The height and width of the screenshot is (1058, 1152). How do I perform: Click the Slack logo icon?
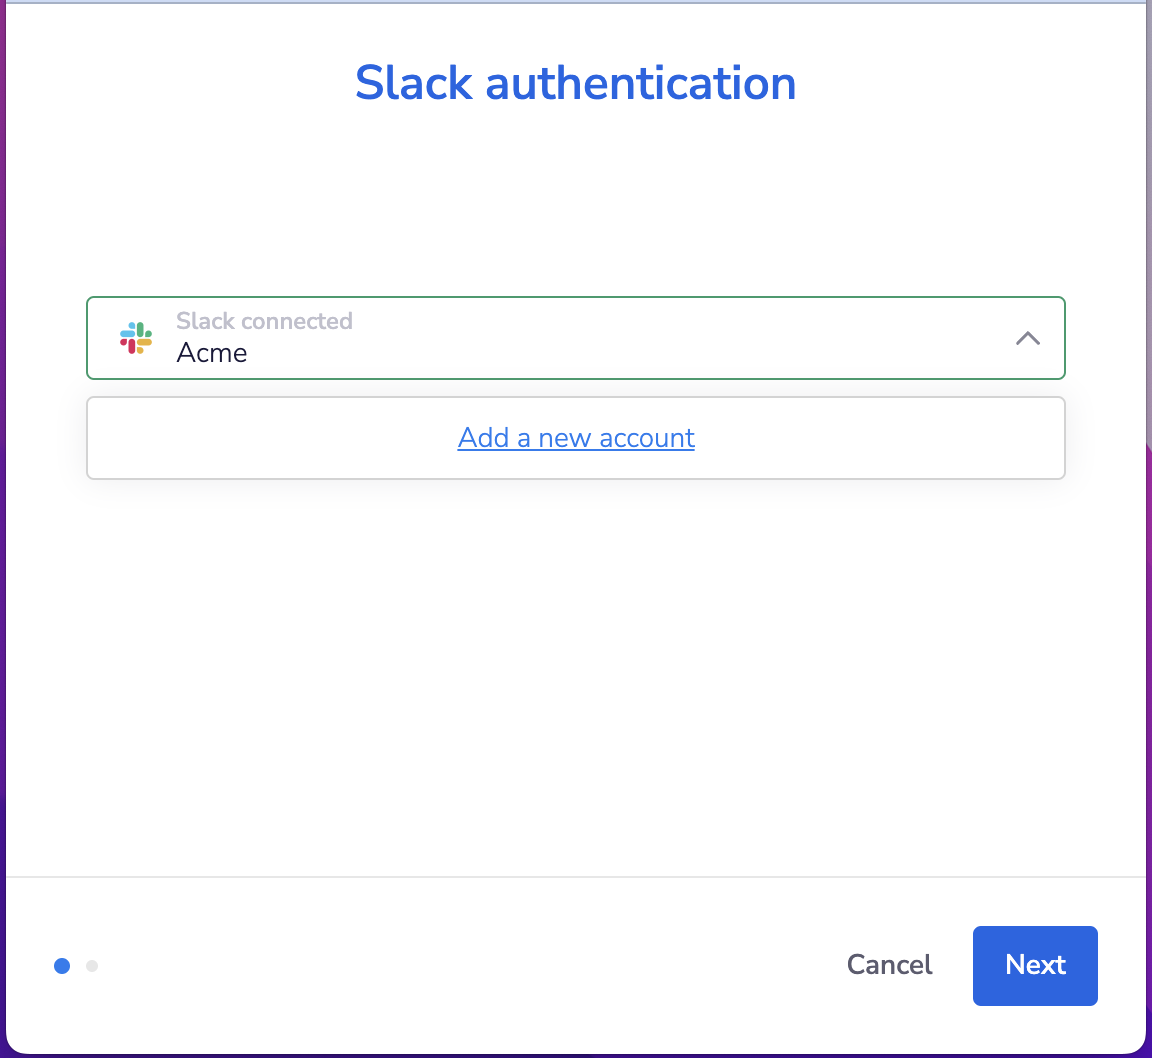[136, 338]
